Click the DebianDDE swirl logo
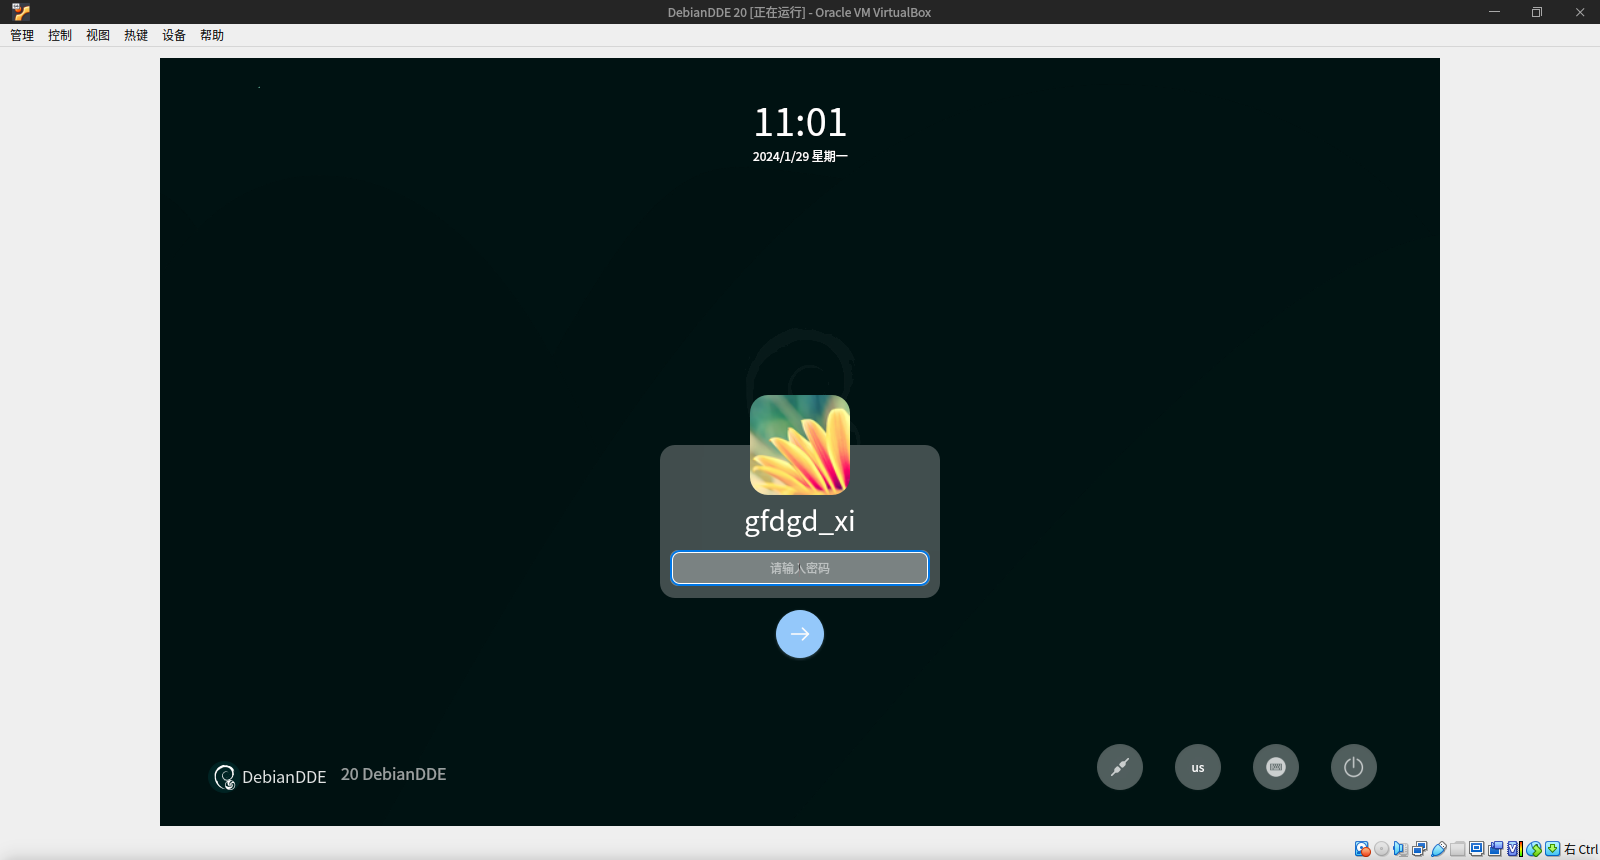Image resolution: width=1600 pixels, height=860 pixels. 224,777
